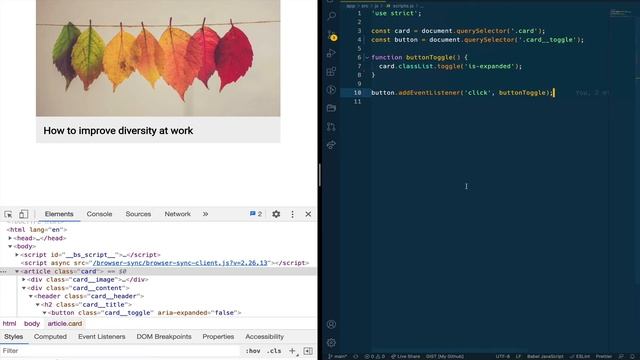
Task: Switch to the Elements tab
Action: 59,214
